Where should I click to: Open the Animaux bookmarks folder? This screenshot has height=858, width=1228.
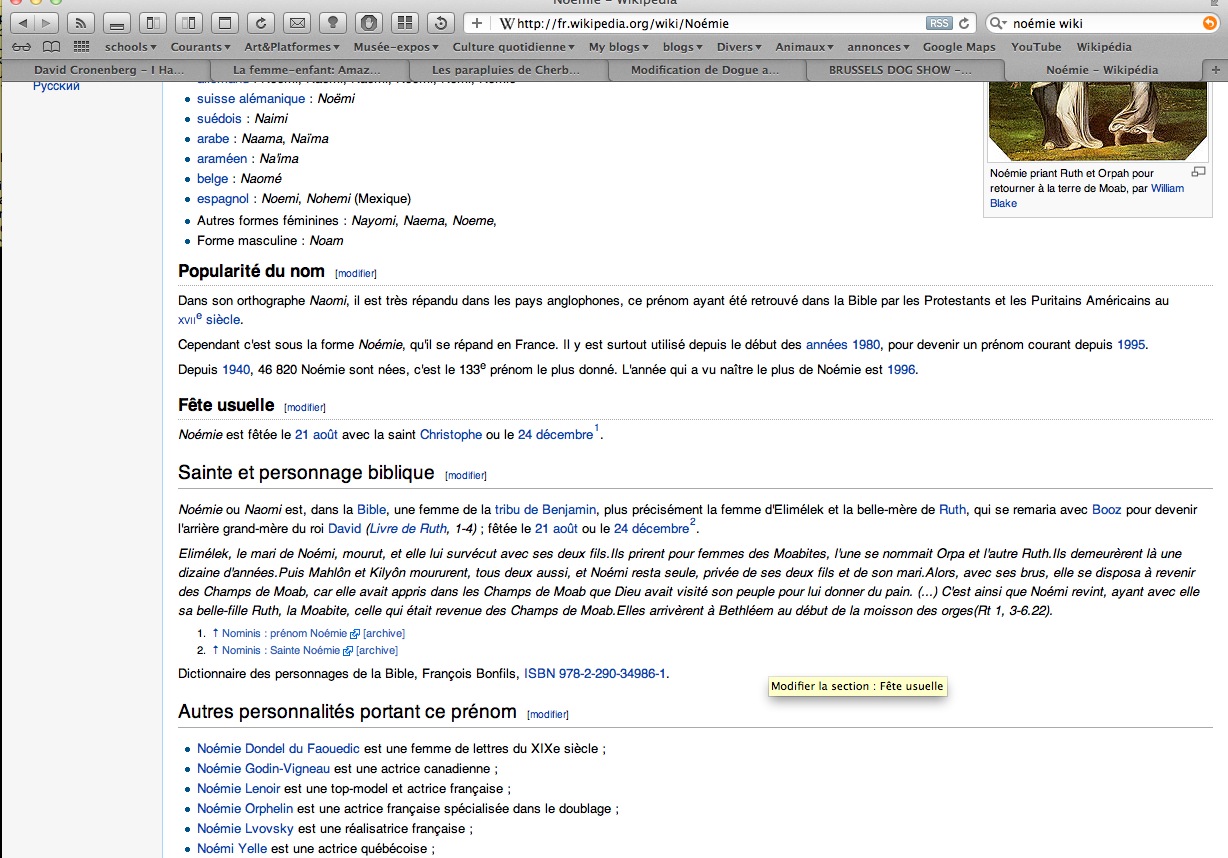[805, 47]
